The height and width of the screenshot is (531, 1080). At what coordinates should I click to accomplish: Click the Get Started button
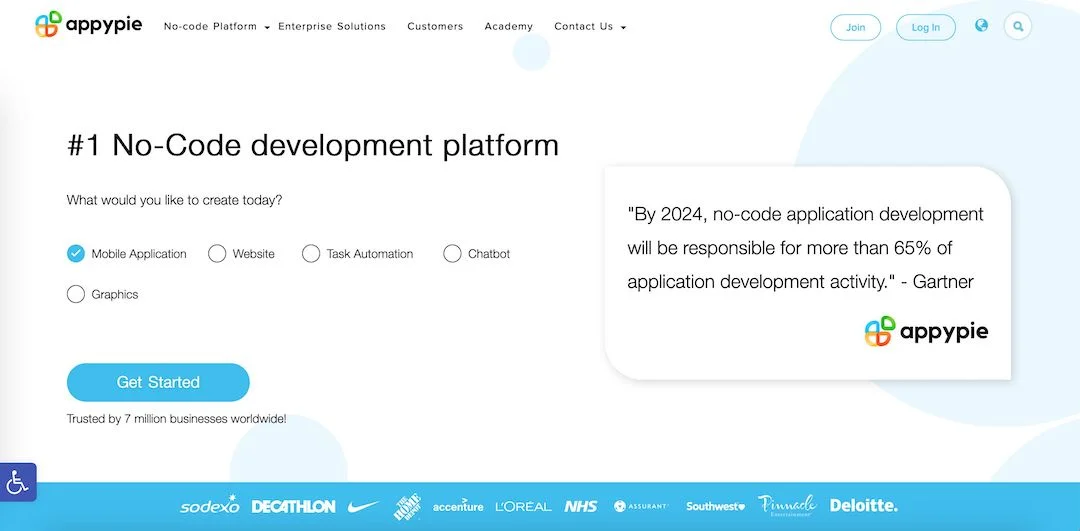158,382
